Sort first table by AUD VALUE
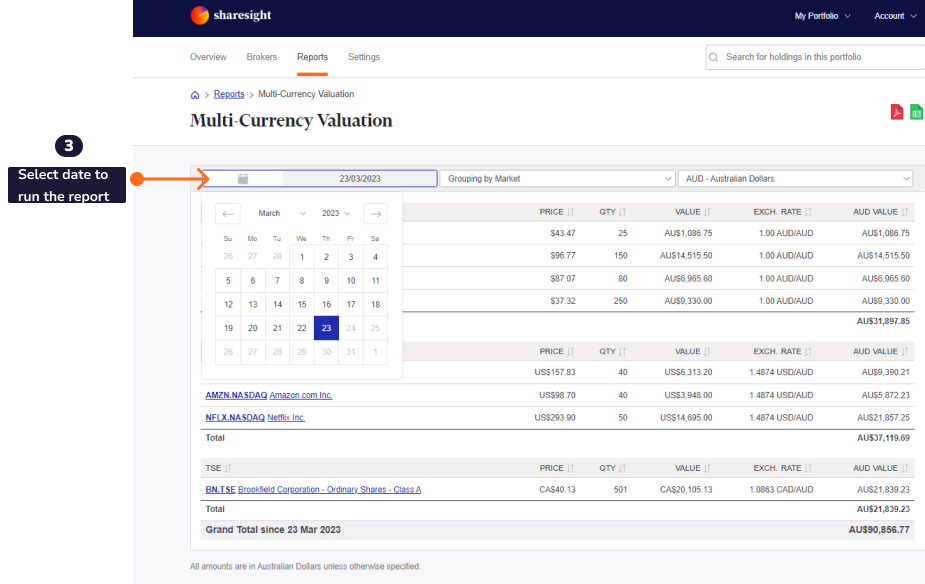925x584 pixels. pyautogui.click(x=904, y=212)
